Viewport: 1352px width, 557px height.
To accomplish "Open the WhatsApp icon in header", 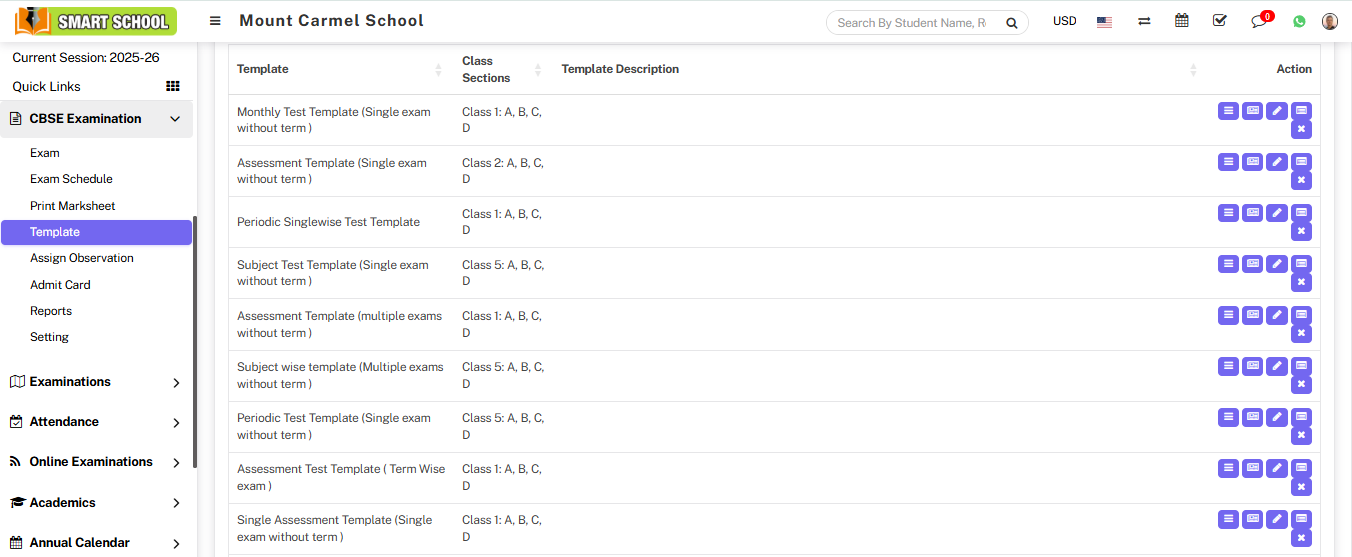I will [1299, 21].
